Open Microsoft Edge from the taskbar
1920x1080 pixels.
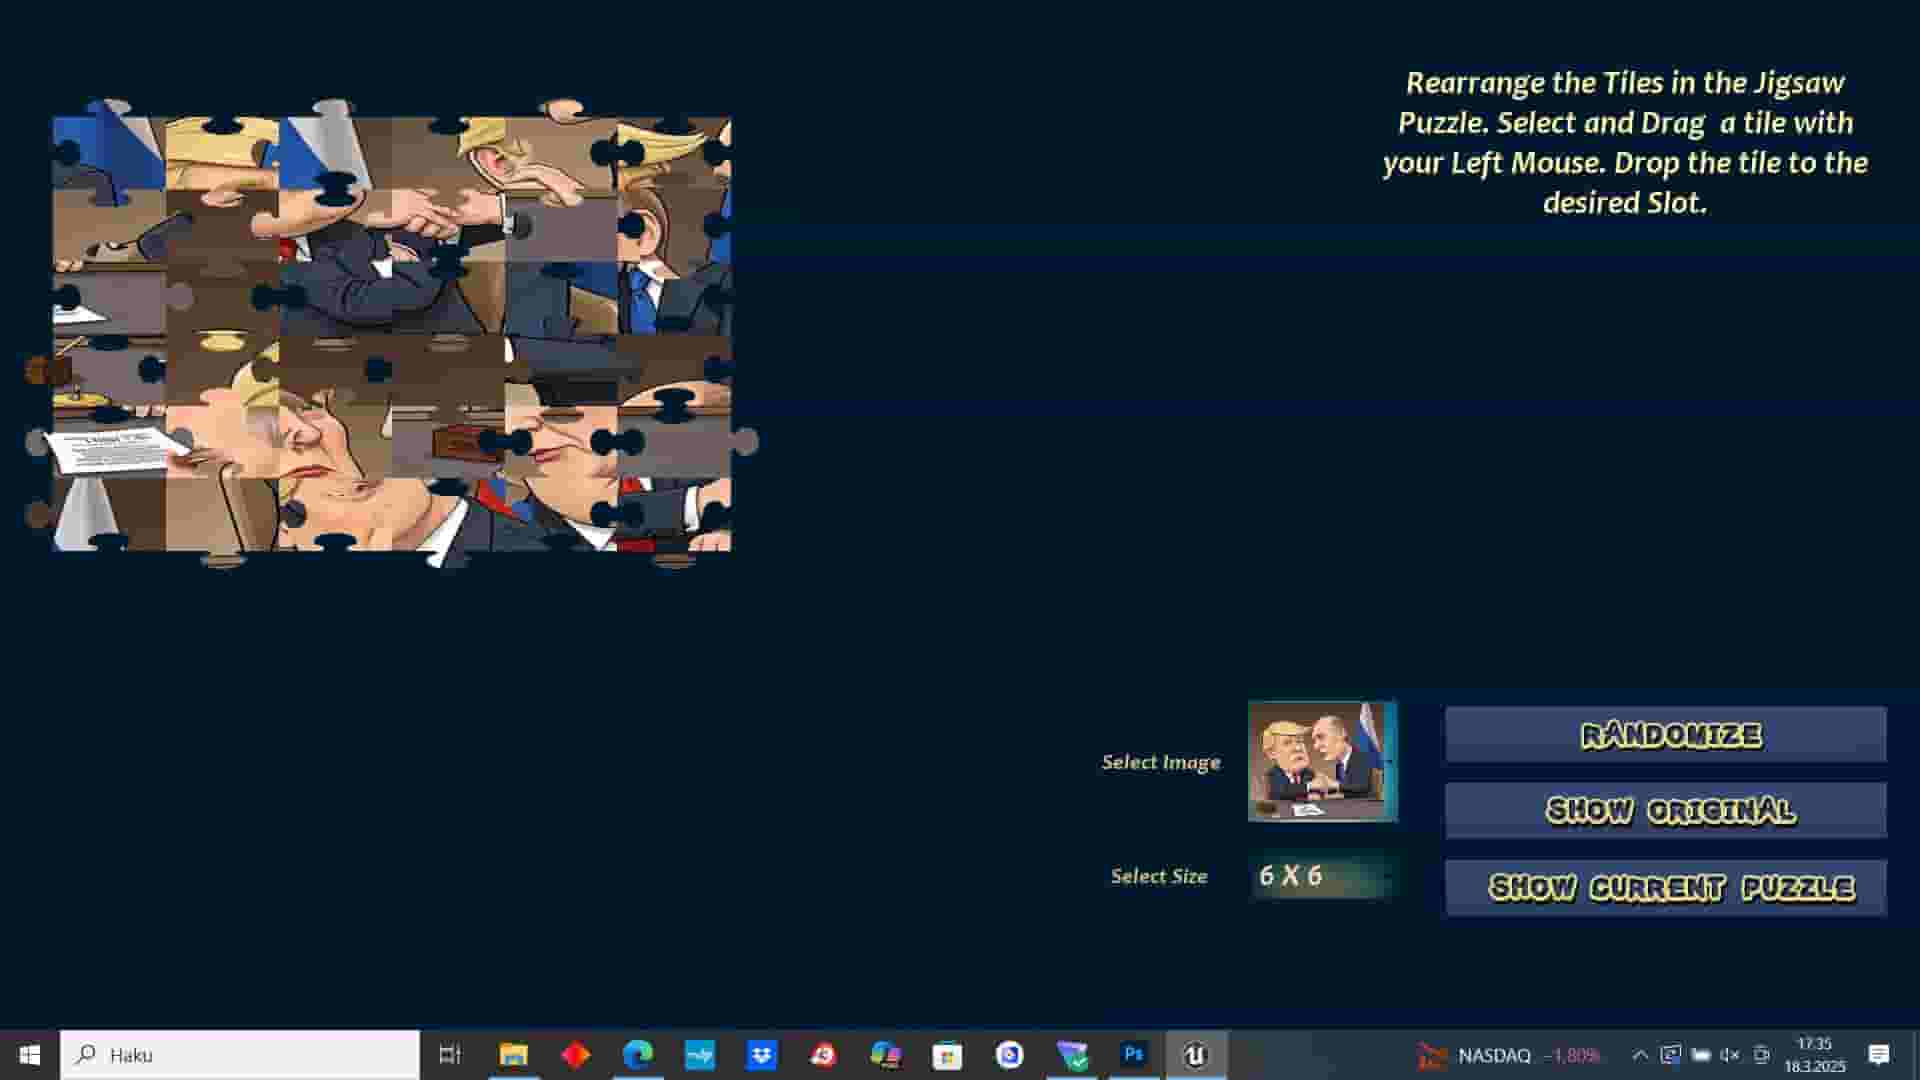point(638,1055)
